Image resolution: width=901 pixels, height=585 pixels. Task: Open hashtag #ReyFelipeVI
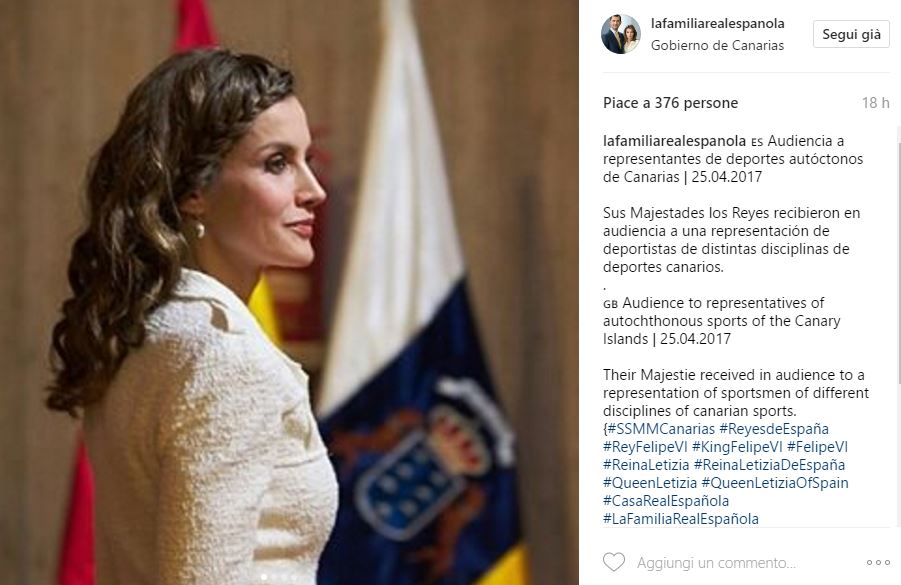(645, 447)
